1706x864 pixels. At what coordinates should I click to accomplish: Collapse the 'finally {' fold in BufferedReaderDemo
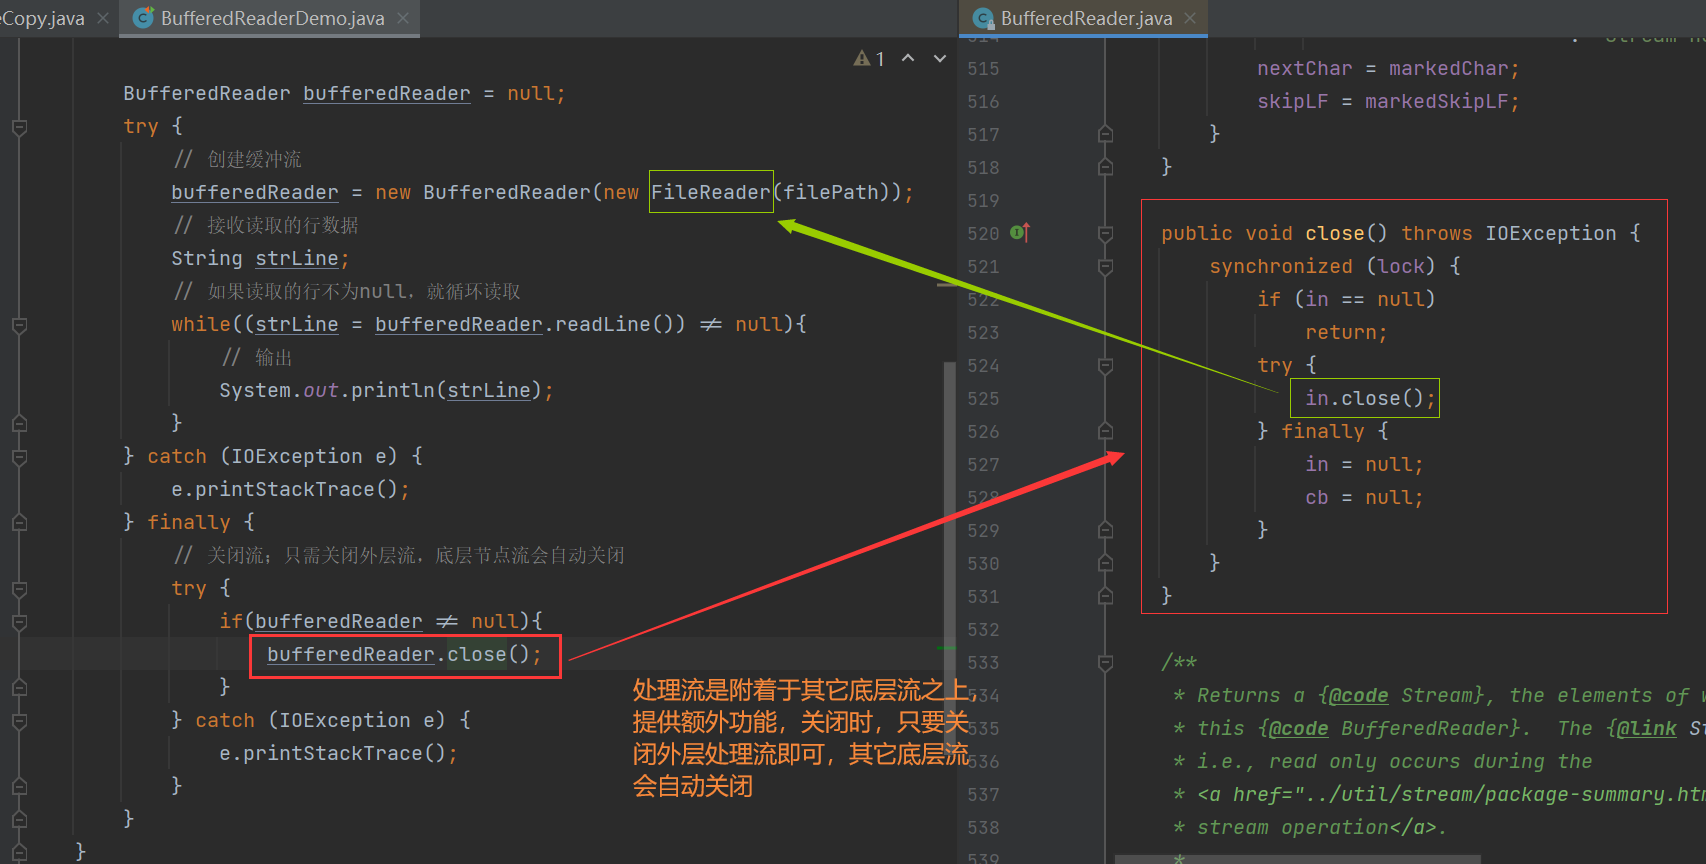[x=19, y=523]
